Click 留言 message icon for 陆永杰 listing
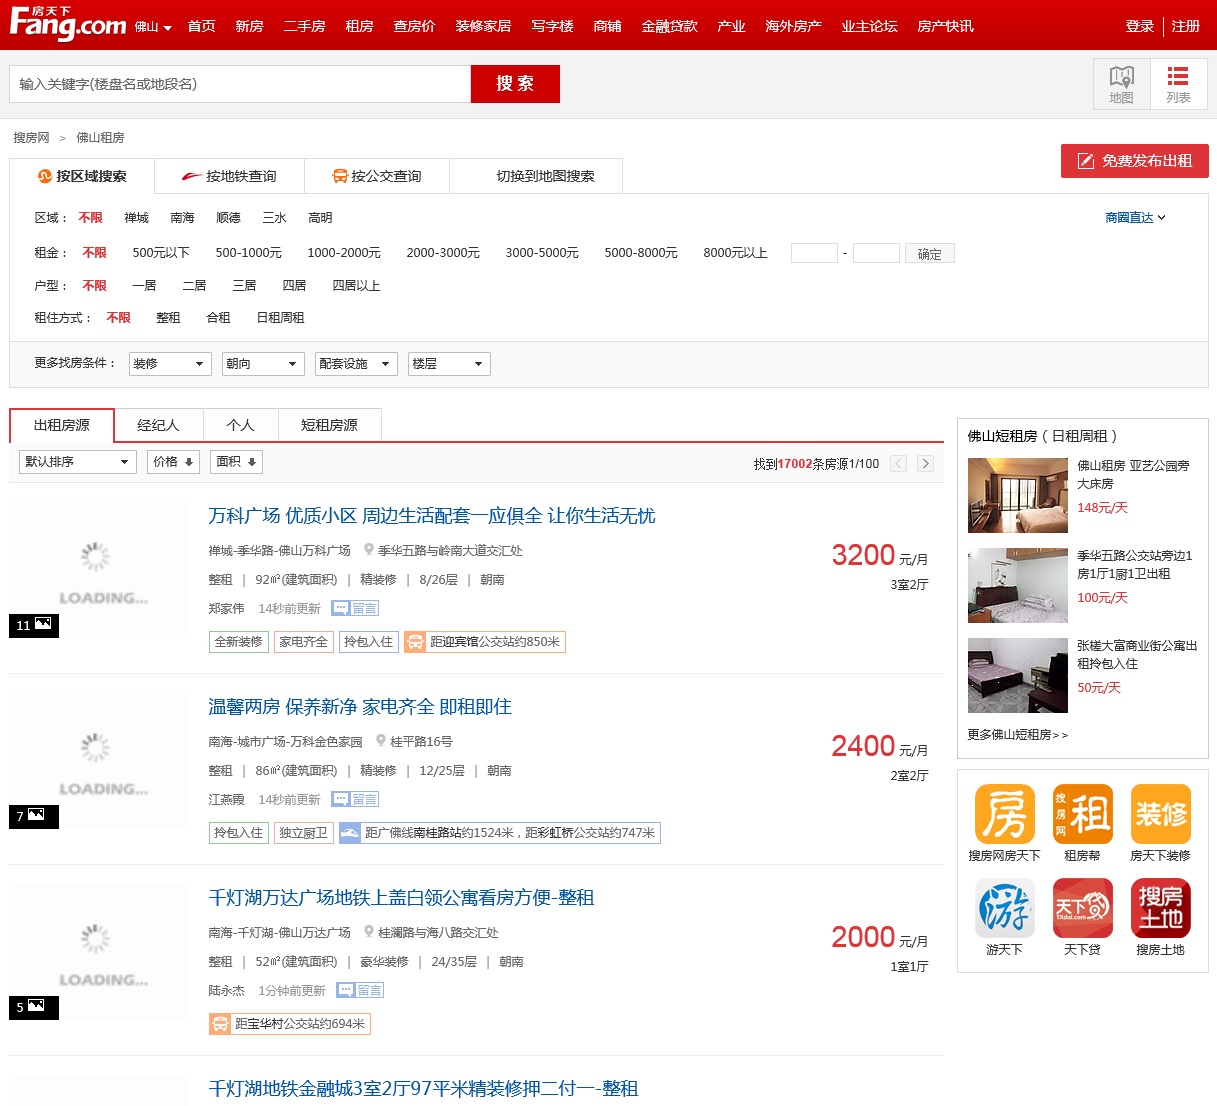The width and height of the screenshot is (1217, 1106). coord(360,990)
